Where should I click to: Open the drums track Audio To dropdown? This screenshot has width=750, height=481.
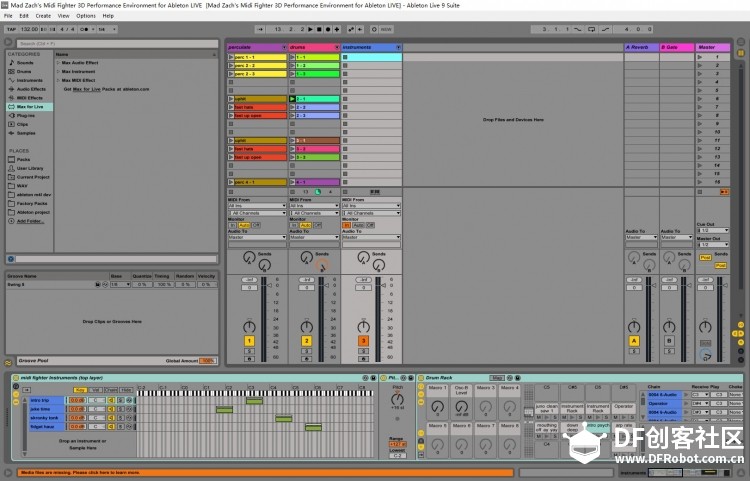pyautogui.click(x=314, y=237)
